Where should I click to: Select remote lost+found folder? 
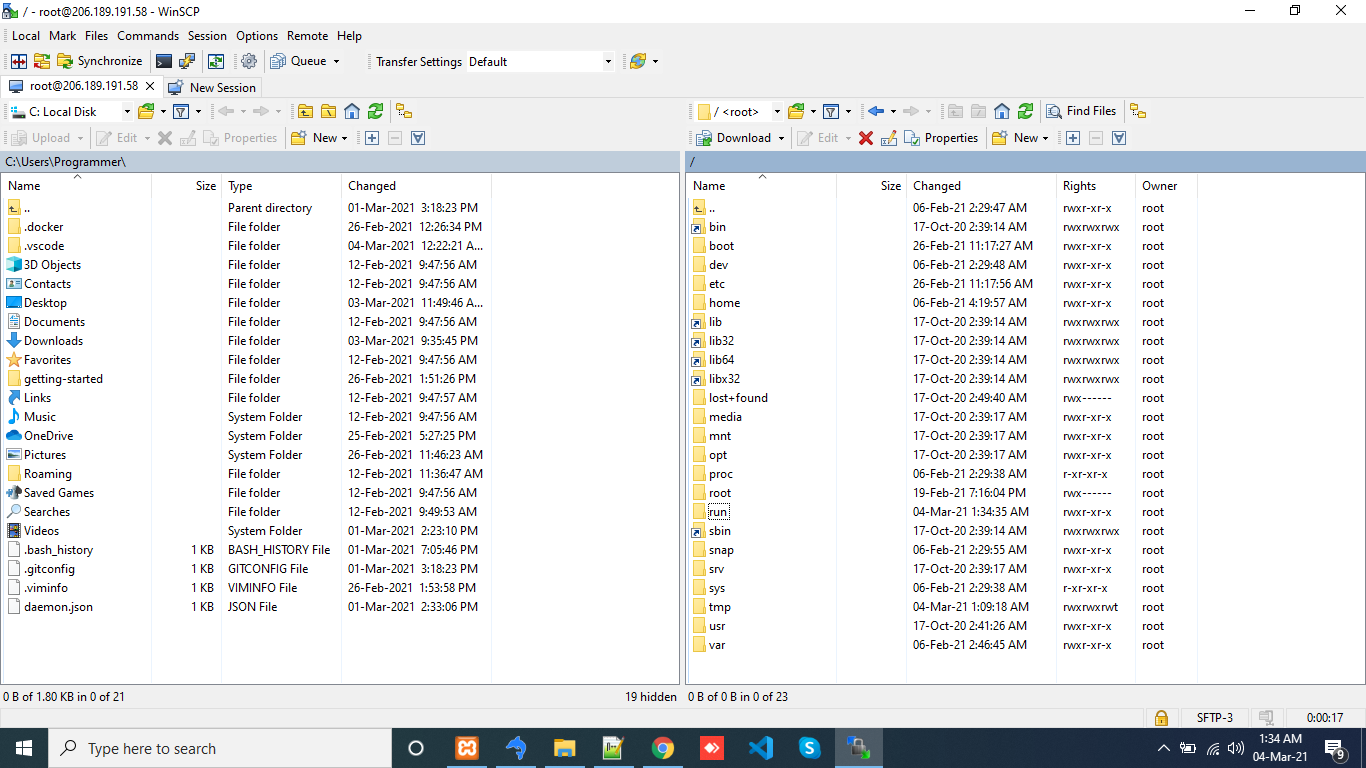pyautogui.click(x=738, y=398)
